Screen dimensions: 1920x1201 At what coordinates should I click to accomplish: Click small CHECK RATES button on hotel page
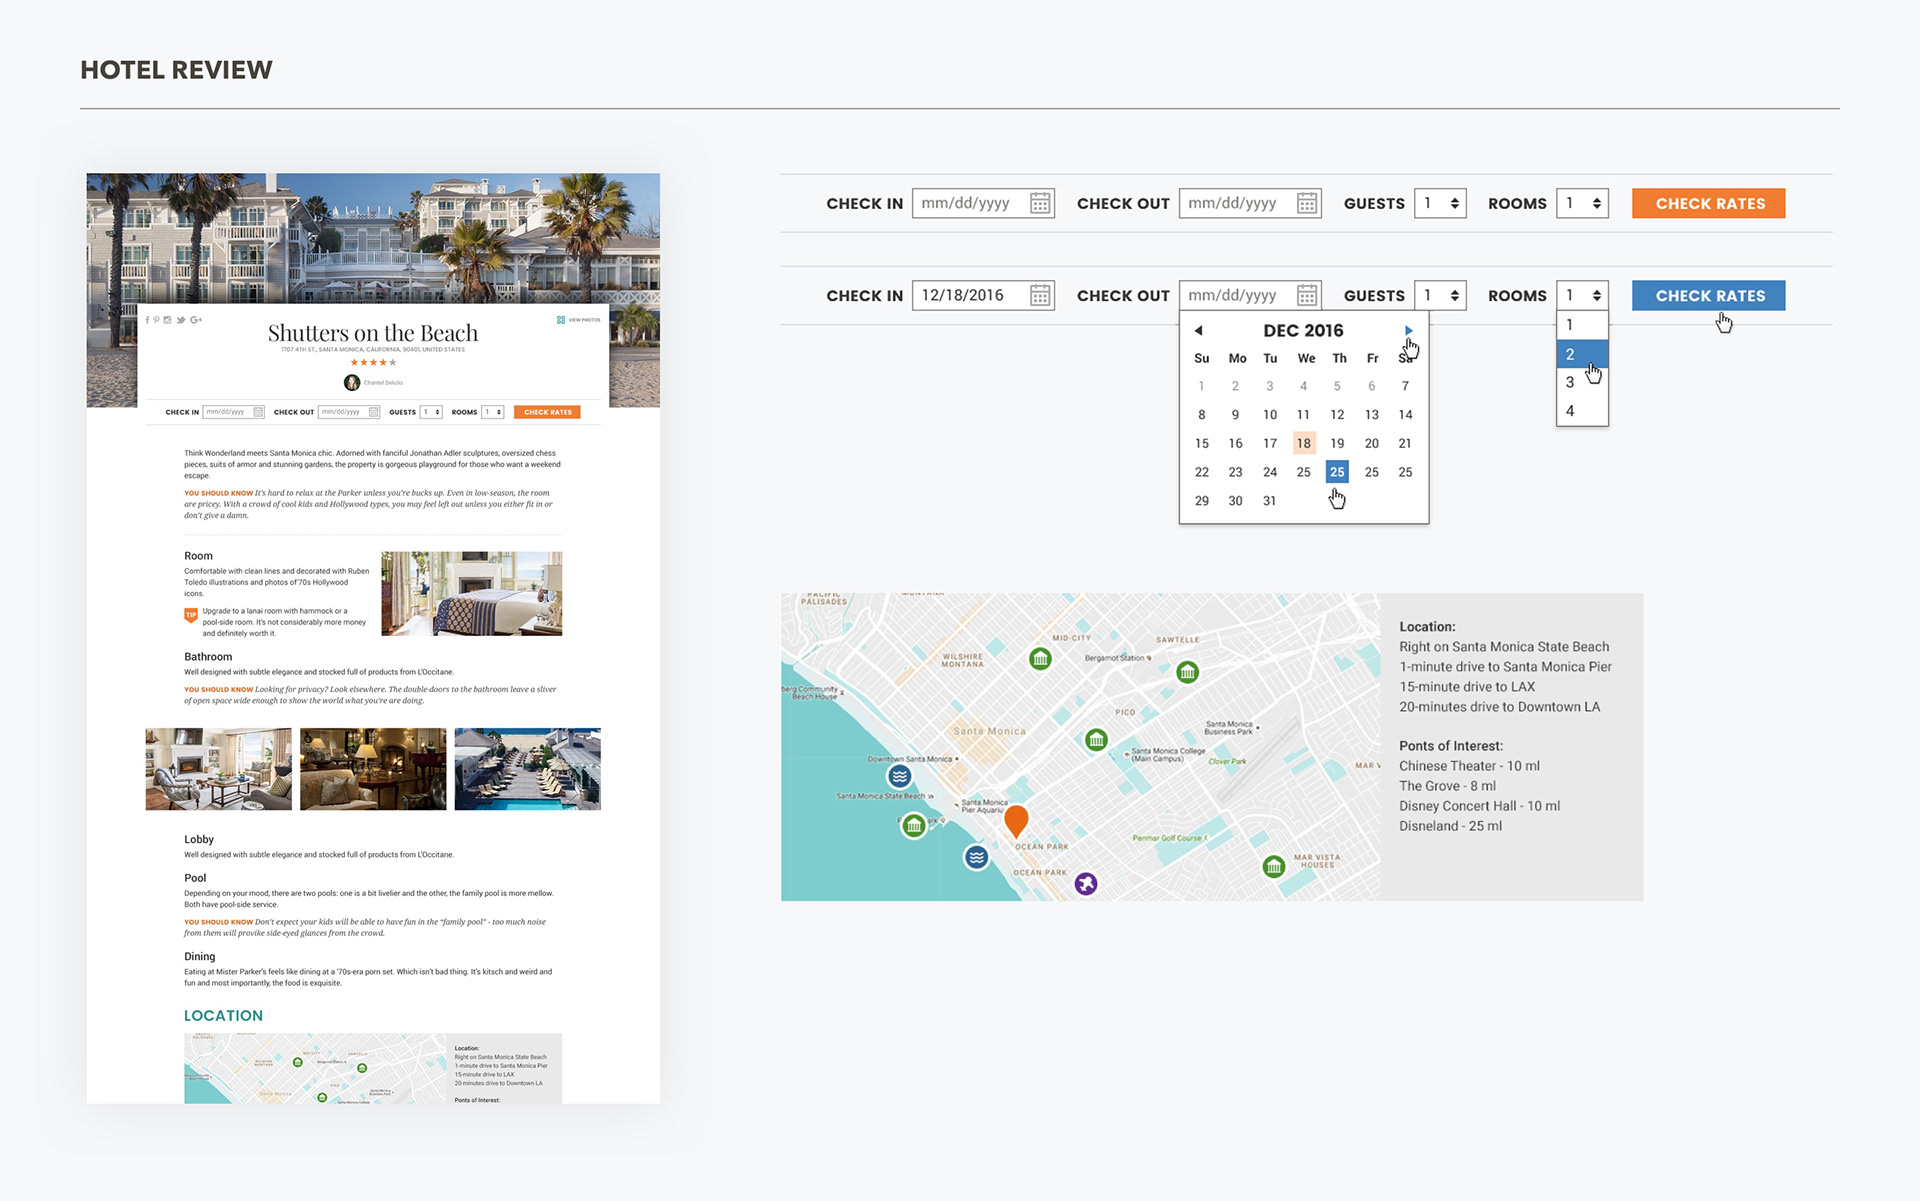tap(547, 412)
